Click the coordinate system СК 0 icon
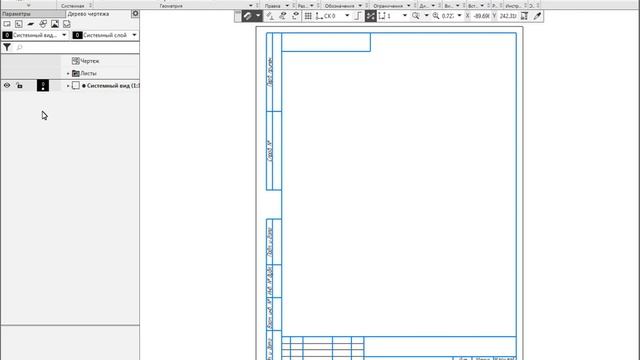The height and width of the screenshot is (360, 640). tap(319, 16)
